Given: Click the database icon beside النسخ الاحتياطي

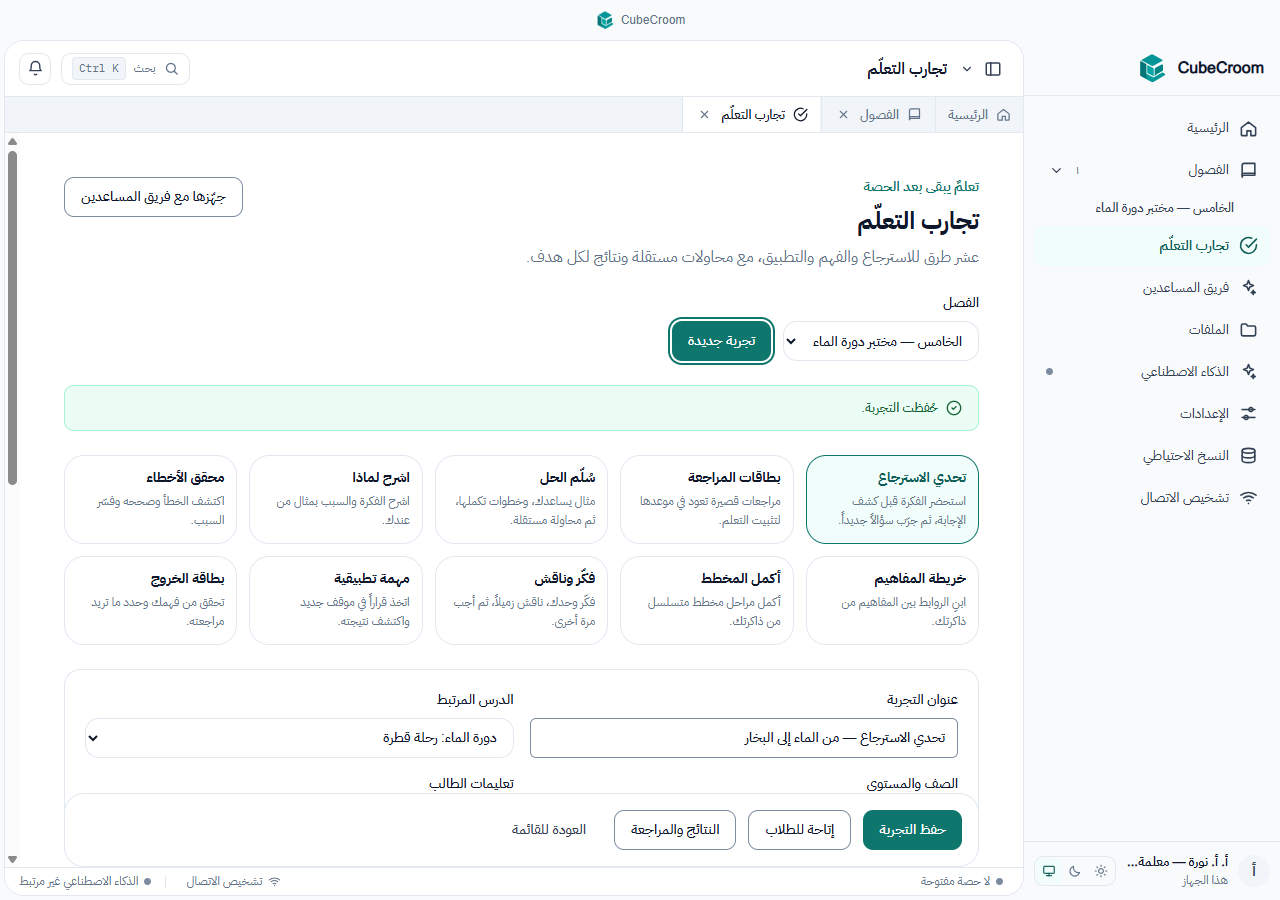Looking at the screenshot, I should pos(1248,456).
